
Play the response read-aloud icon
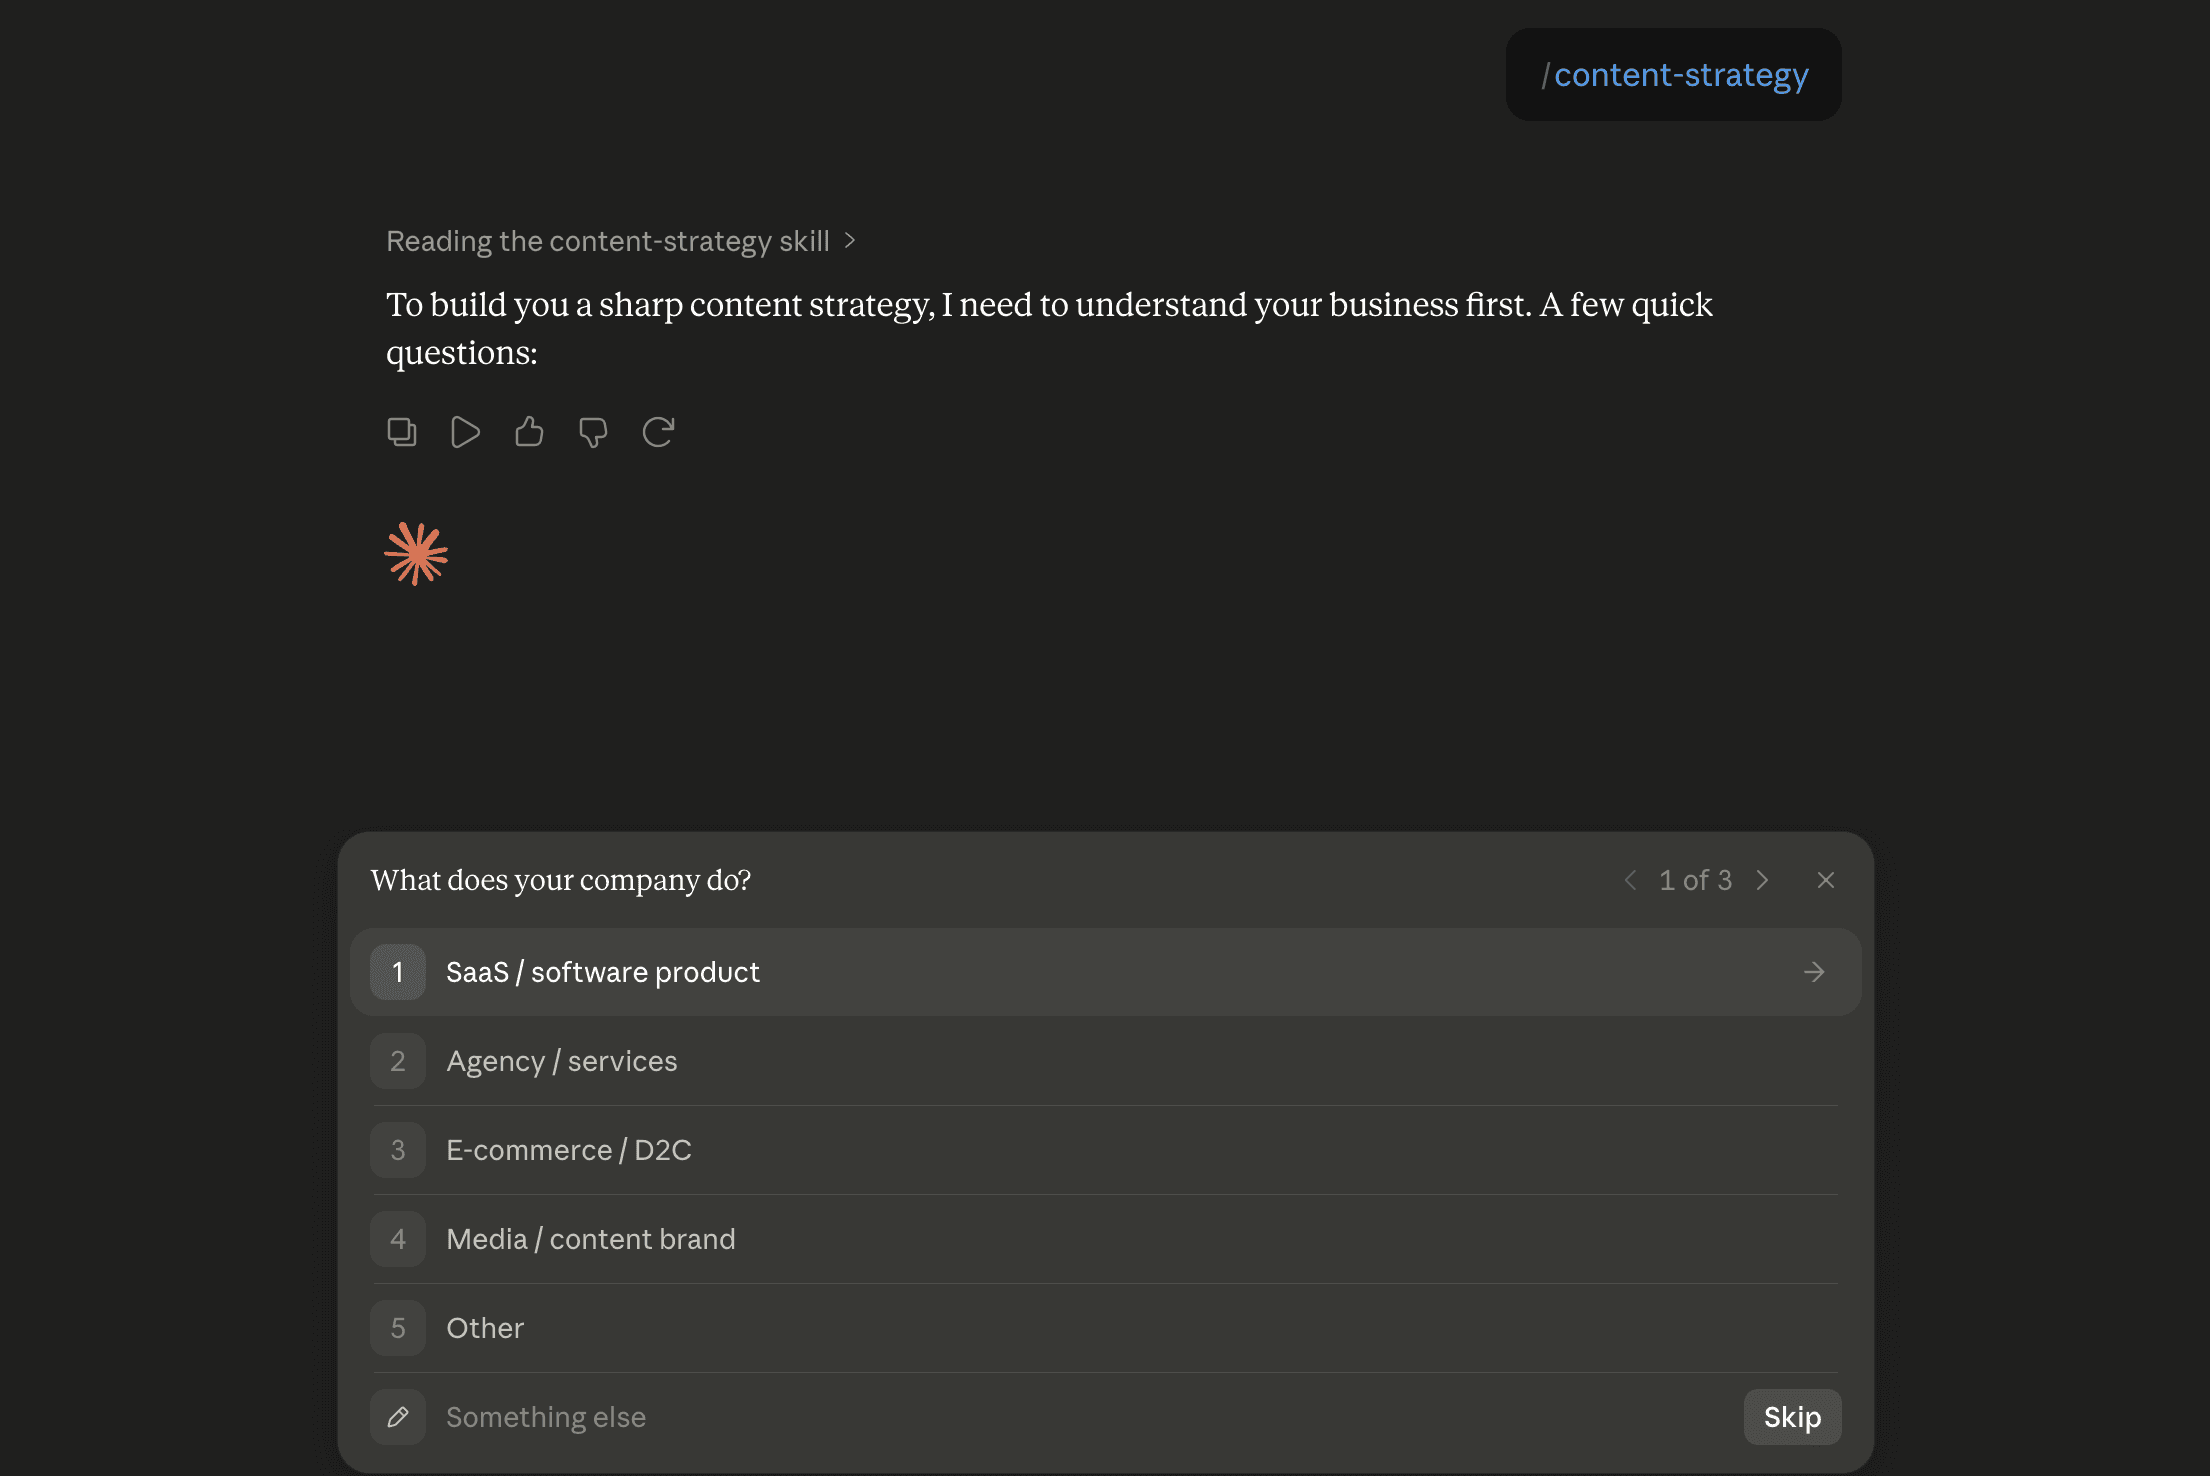(465, 432)
